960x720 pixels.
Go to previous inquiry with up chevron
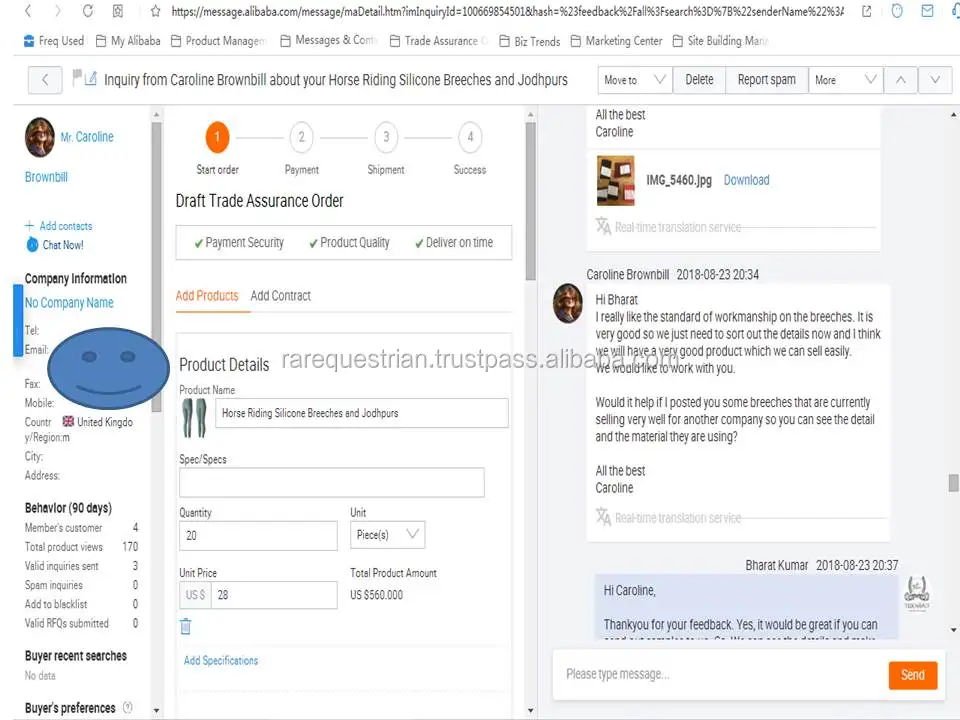pos(900,80)
